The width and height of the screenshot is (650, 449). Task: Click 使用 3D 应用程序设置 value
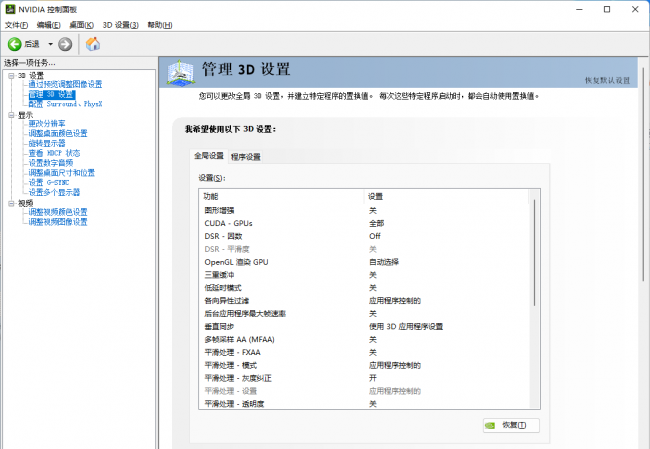(x=406, y=326)
